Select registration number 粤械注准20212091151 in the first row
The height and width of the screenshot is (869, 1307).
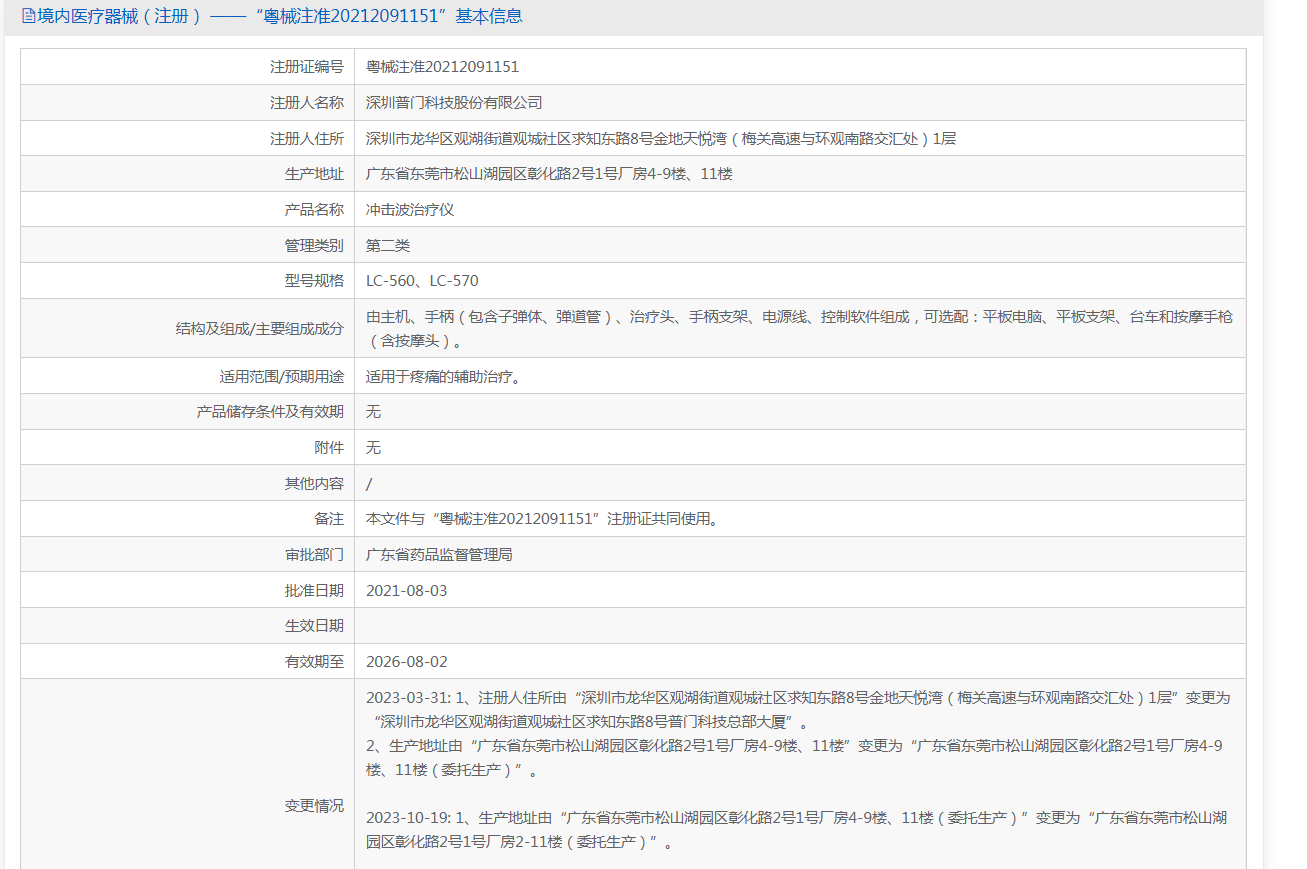(x=442, y=67)
